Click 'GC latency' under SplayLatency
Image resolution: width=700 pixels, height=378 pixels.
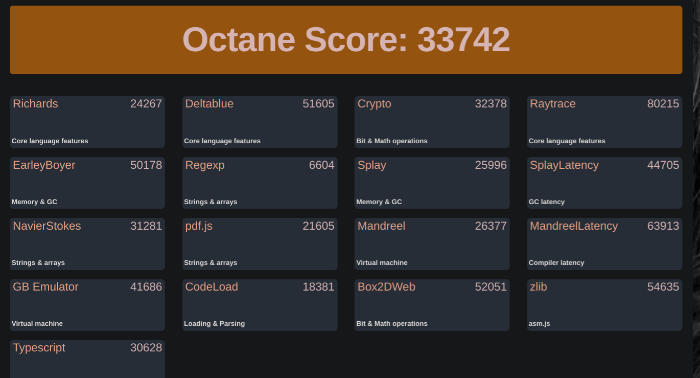tap(546, 202)
